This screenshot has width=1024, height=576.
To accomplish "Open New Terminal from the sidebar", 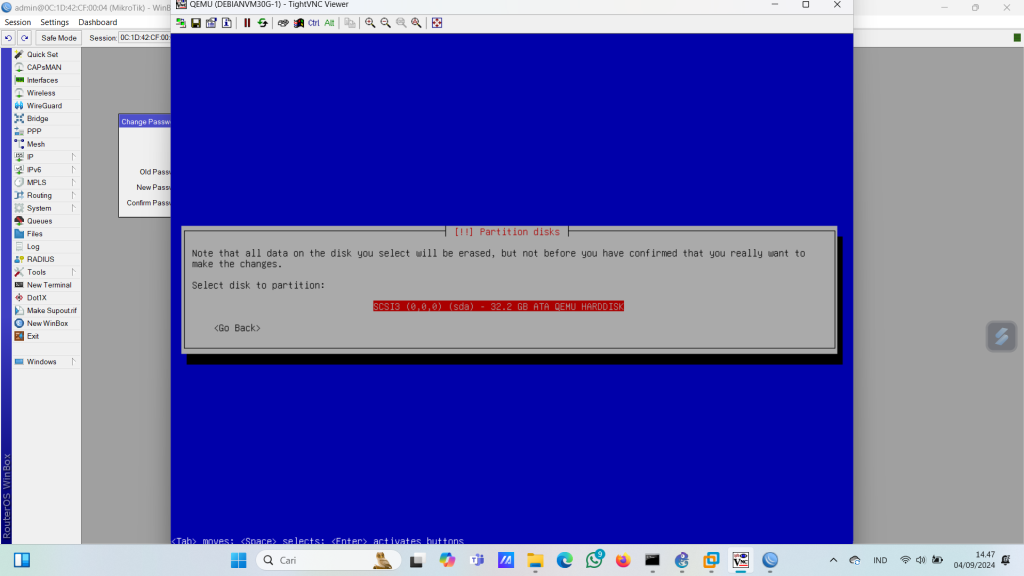I will (49, 285).
